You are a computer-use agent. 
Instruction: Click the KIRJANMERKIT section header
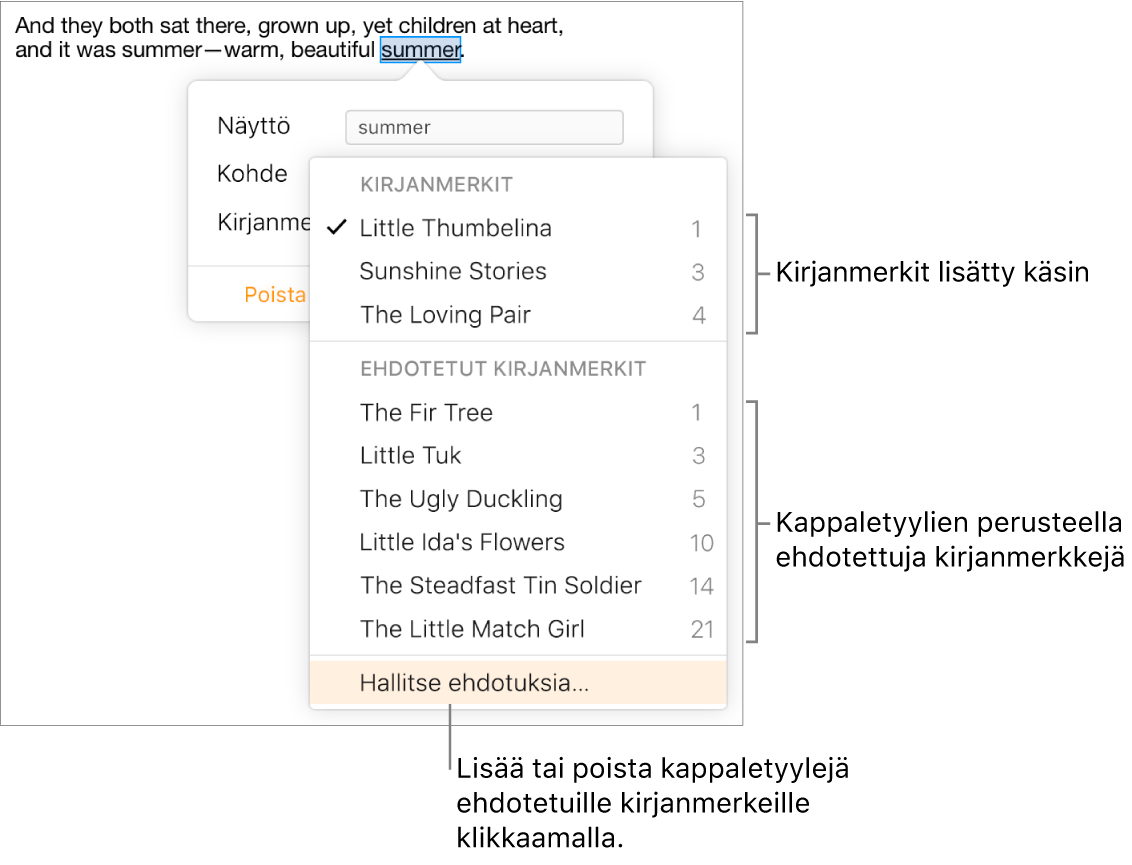click(436, 184)
